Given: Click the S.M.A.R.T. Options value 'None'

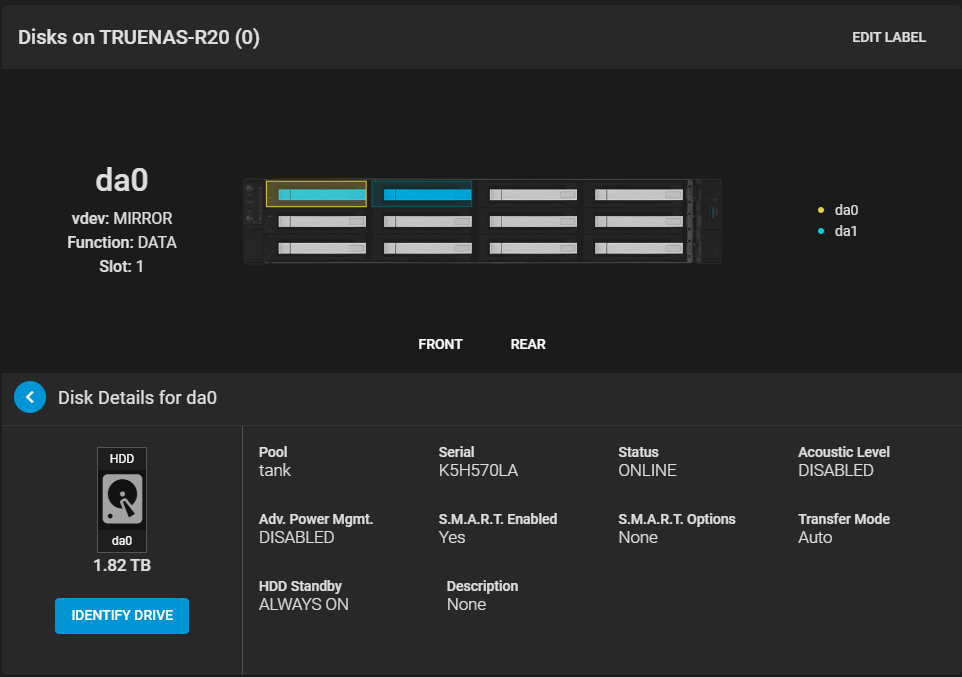Looking at the screenshot, I should tap(638, 537).
